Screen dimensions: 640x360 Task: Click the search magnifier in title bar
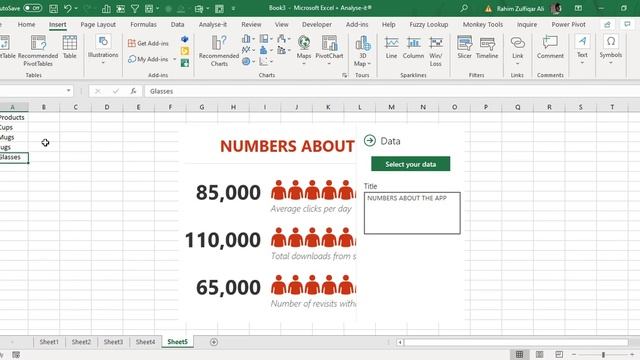pyautogui.click(x=464, y=8)
